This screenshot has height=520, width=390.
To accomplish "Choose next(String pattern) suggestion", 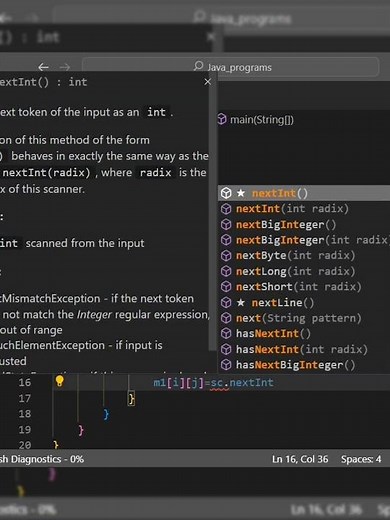I will click(x=304, y=318).
